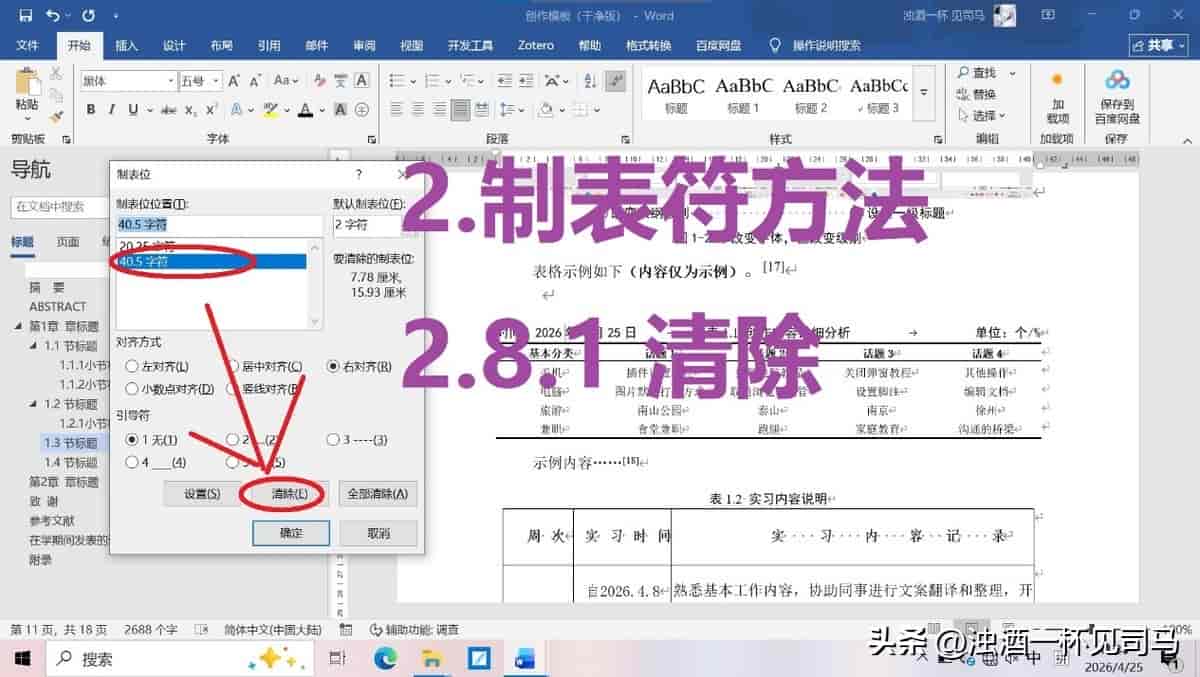Redo the last action
This screenshot has height=677, width=1200.
pos(87,16)
